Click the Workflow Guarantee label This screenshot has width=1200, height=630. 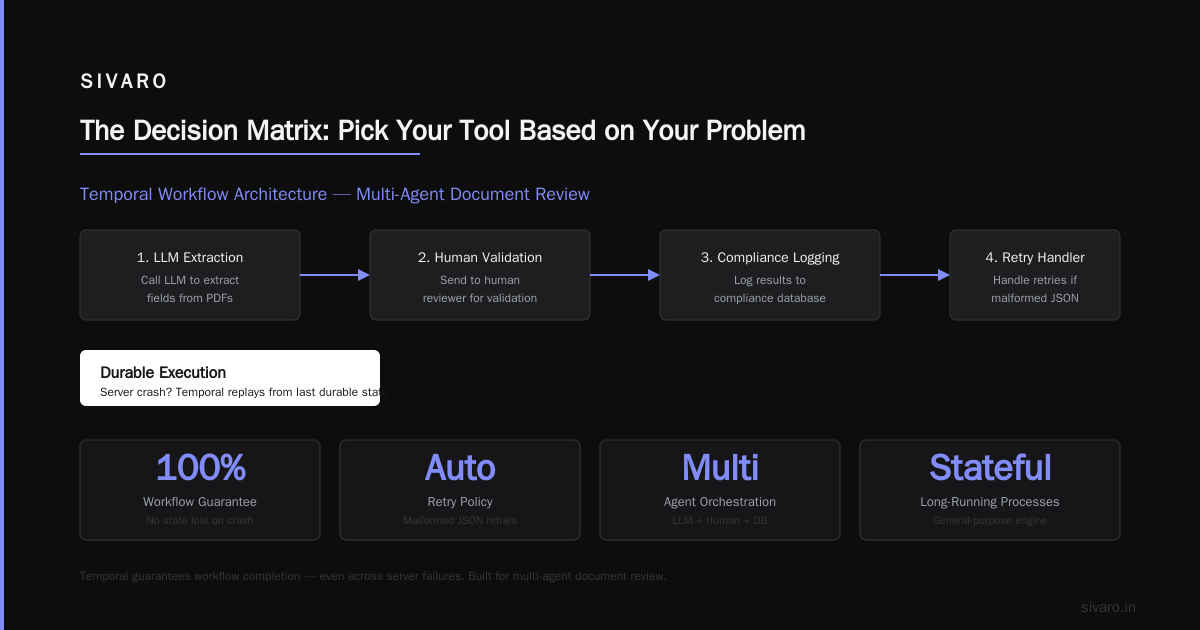[x=200, y=502]
